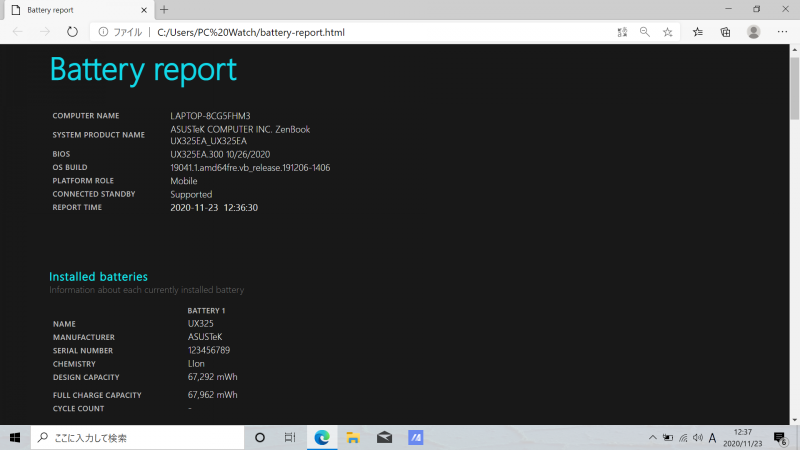Open Edge settings and more menu
The image size is (800, 450).
[782, 32]
